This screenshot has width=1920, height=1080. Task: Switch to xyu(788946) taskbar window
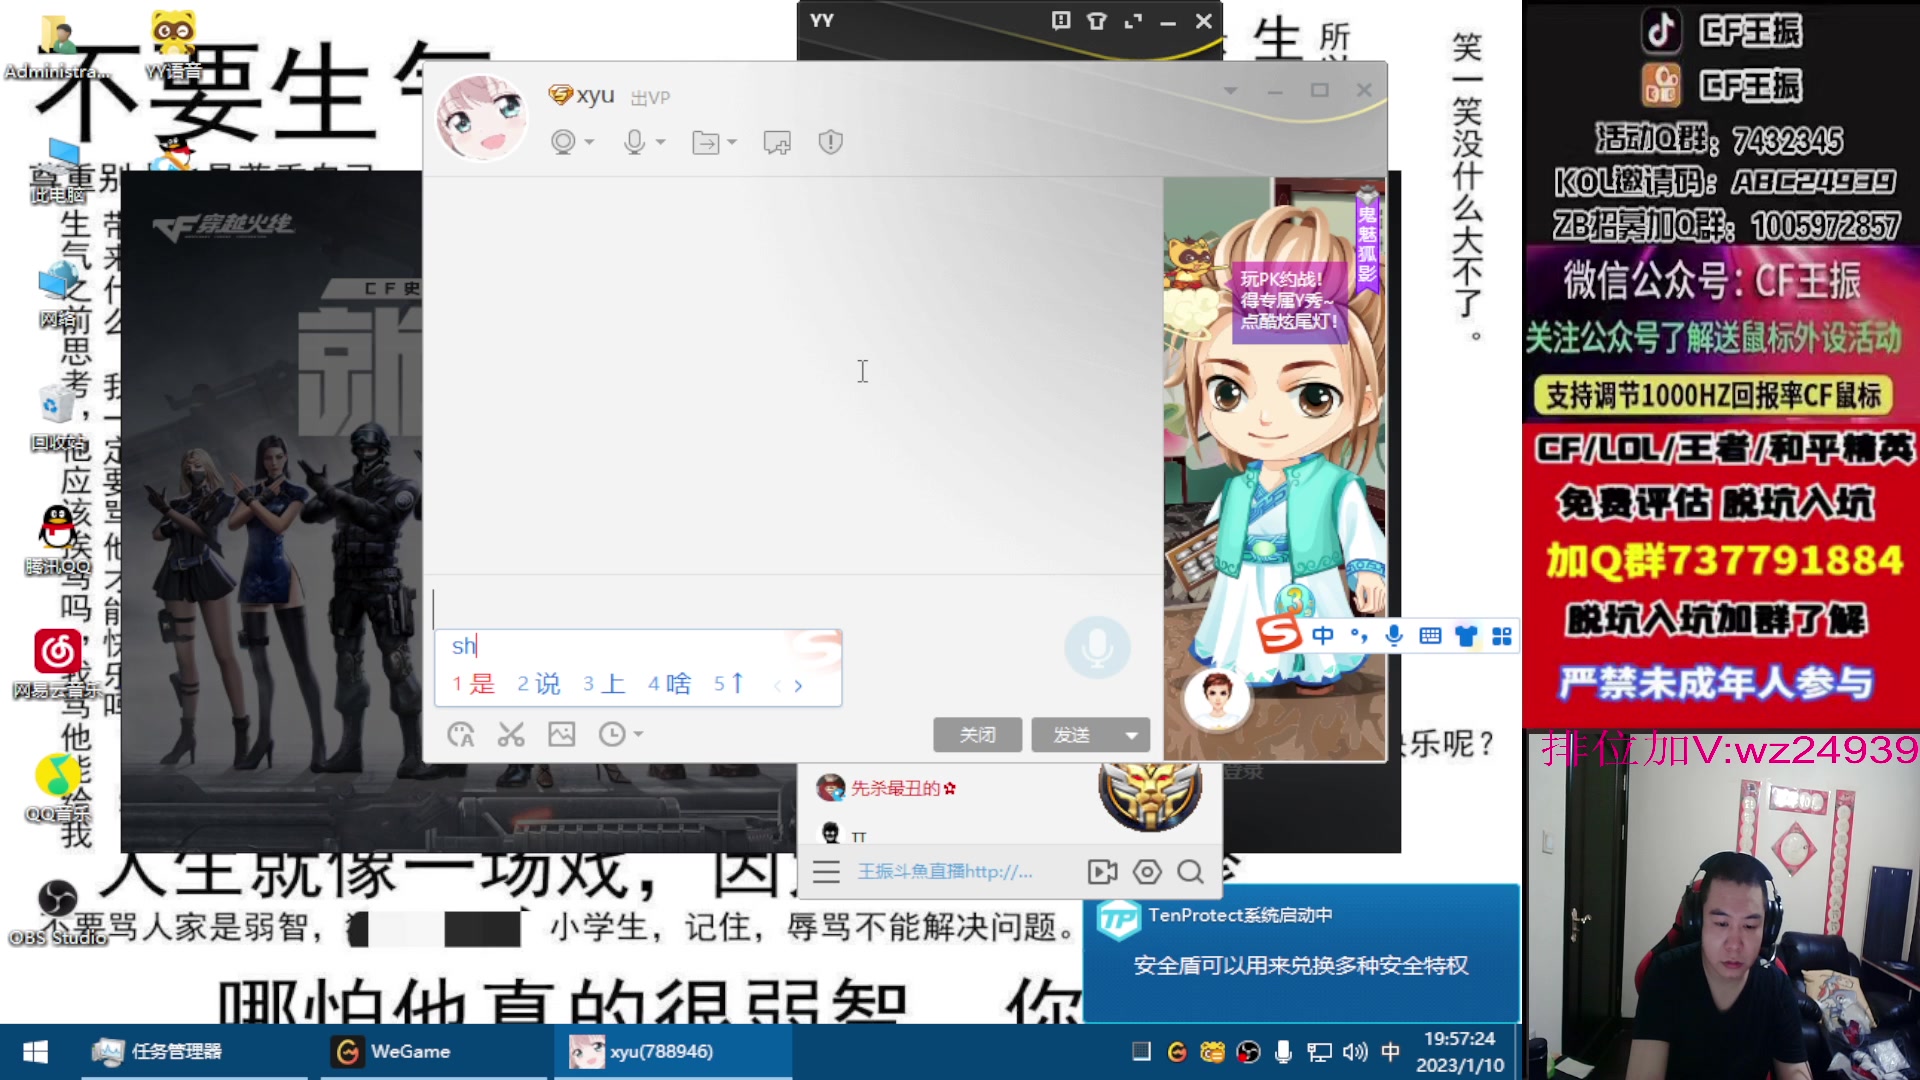pyautogui.click(x=672, y=1052)
